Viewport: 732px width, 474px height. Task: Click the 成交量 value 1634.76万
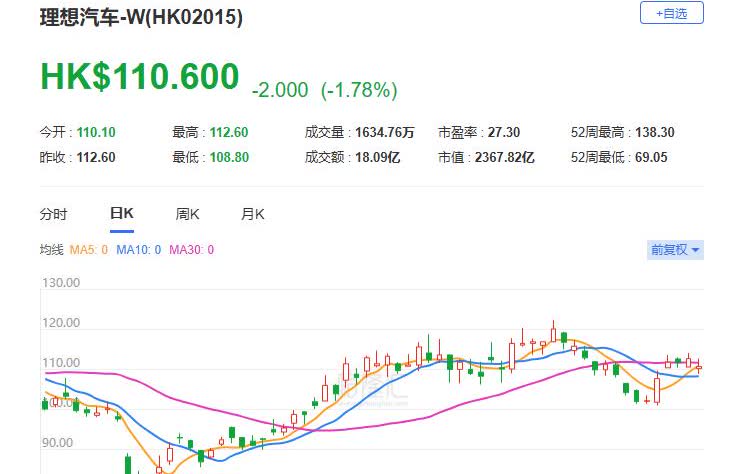(385, 133)
